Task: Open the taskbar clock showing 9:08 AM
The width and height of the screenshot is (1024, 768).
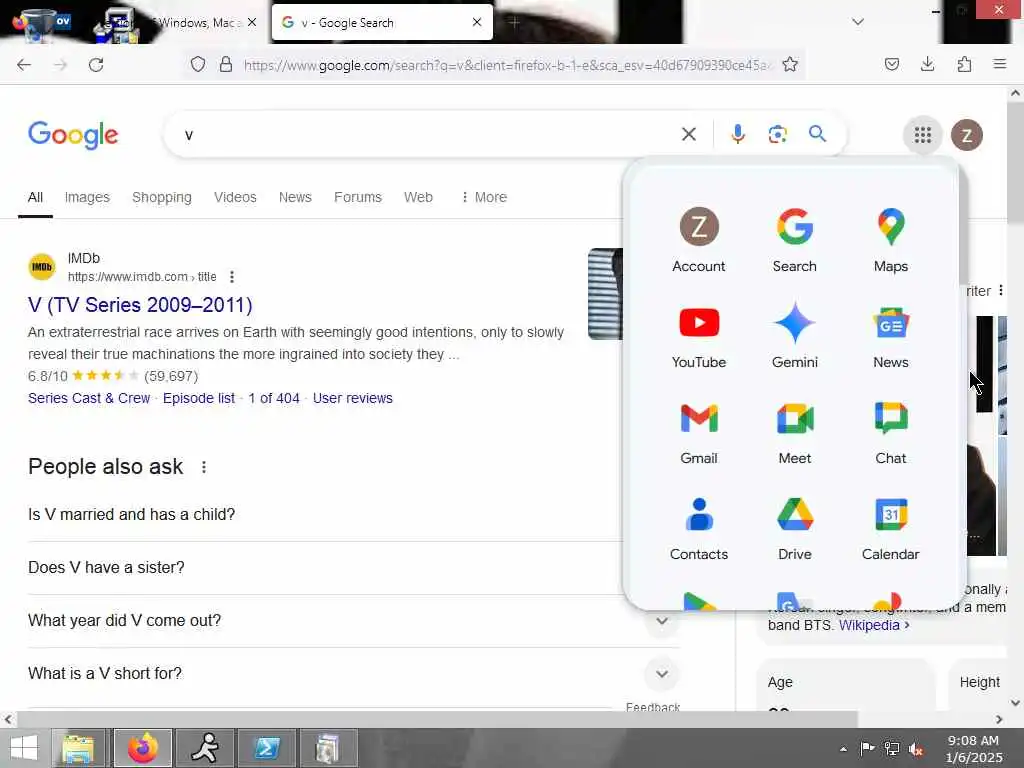Action: tap(973, 749)
